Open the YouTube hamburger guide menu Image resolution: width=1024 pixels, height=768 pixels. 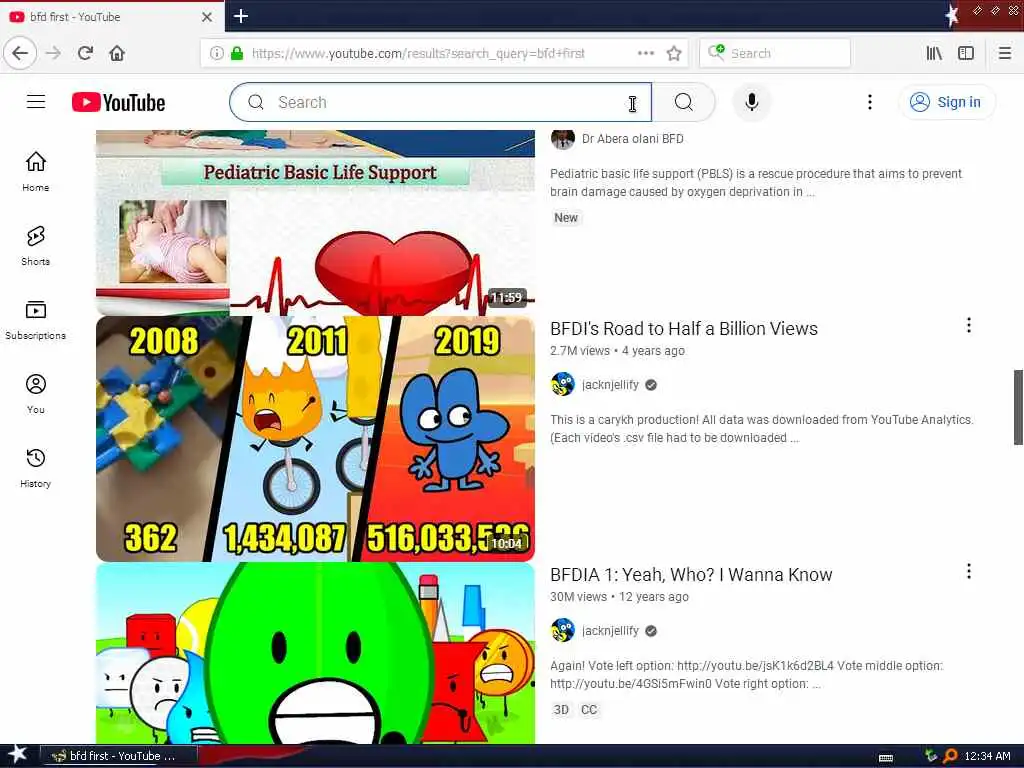(36, 102)
